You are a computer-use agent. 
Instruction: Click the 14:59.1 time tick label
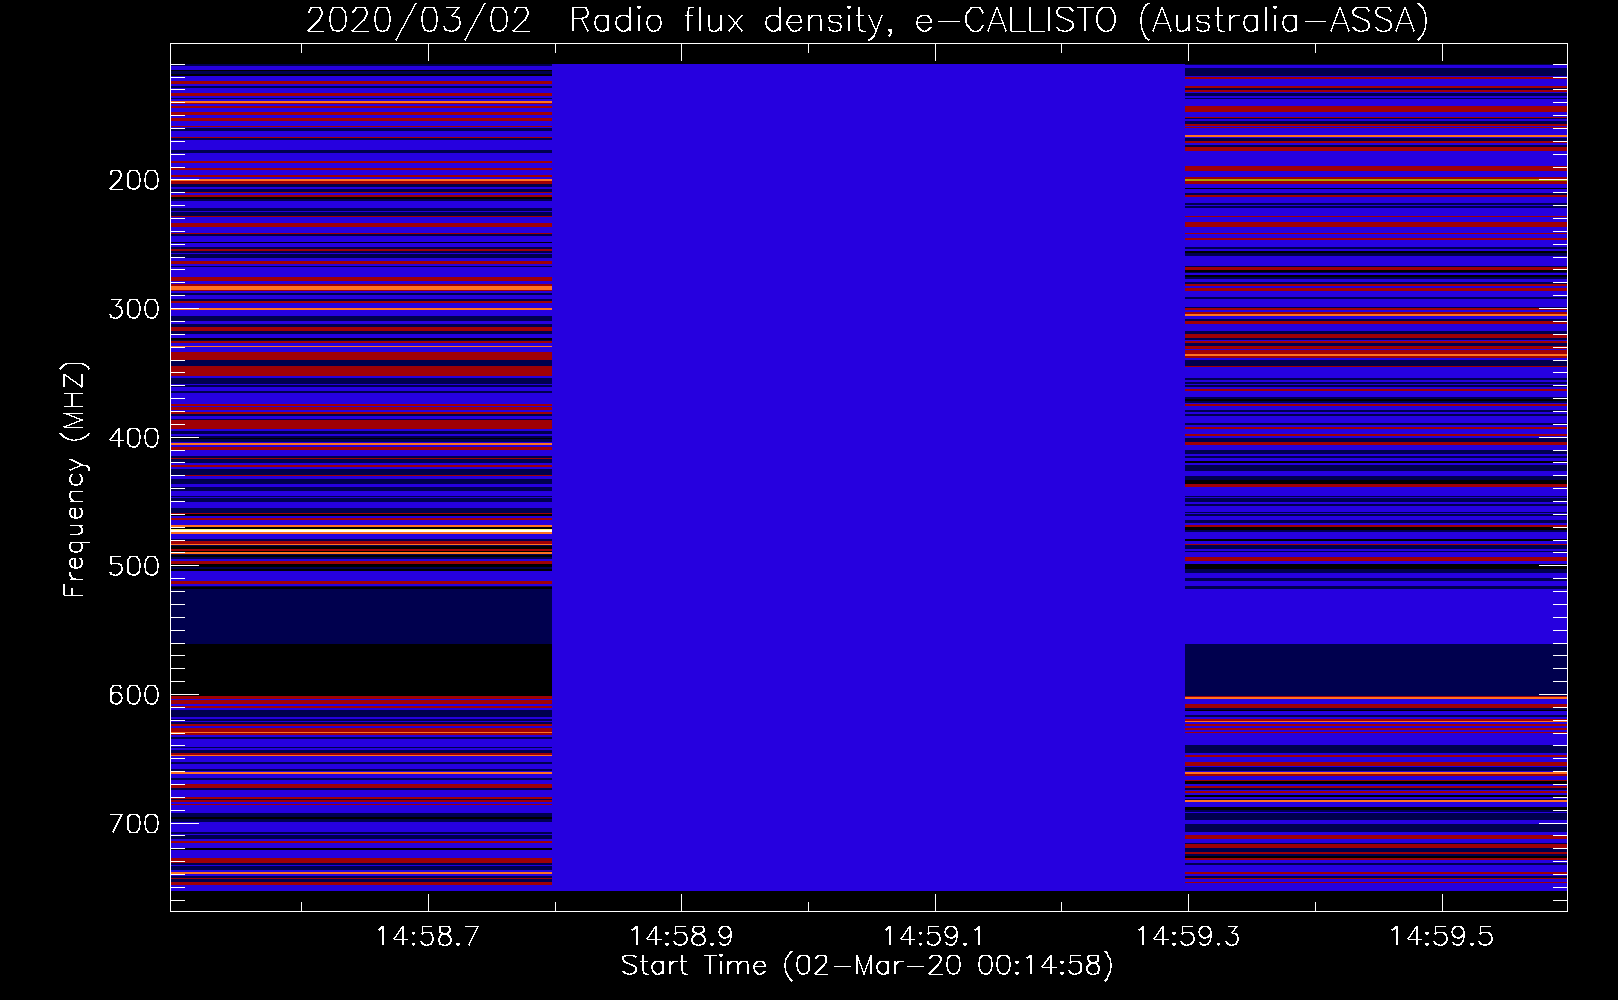pyautogui.click(x=935, y=937)
